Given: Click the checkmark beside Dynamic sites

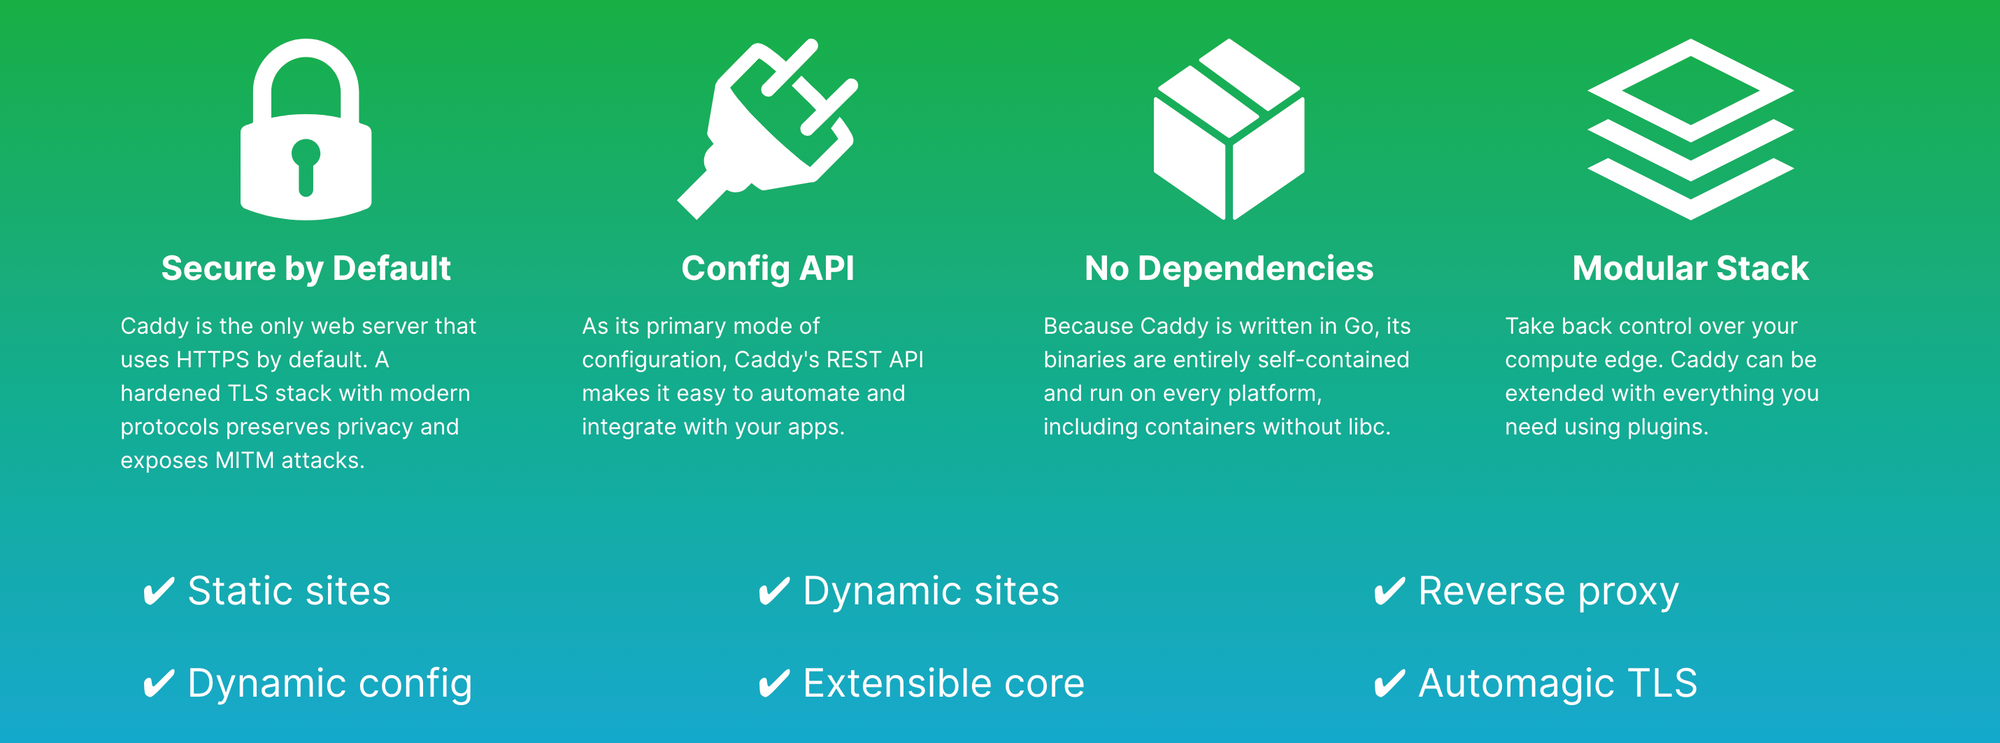Looking at the screenshot, I should click(774, 591).
